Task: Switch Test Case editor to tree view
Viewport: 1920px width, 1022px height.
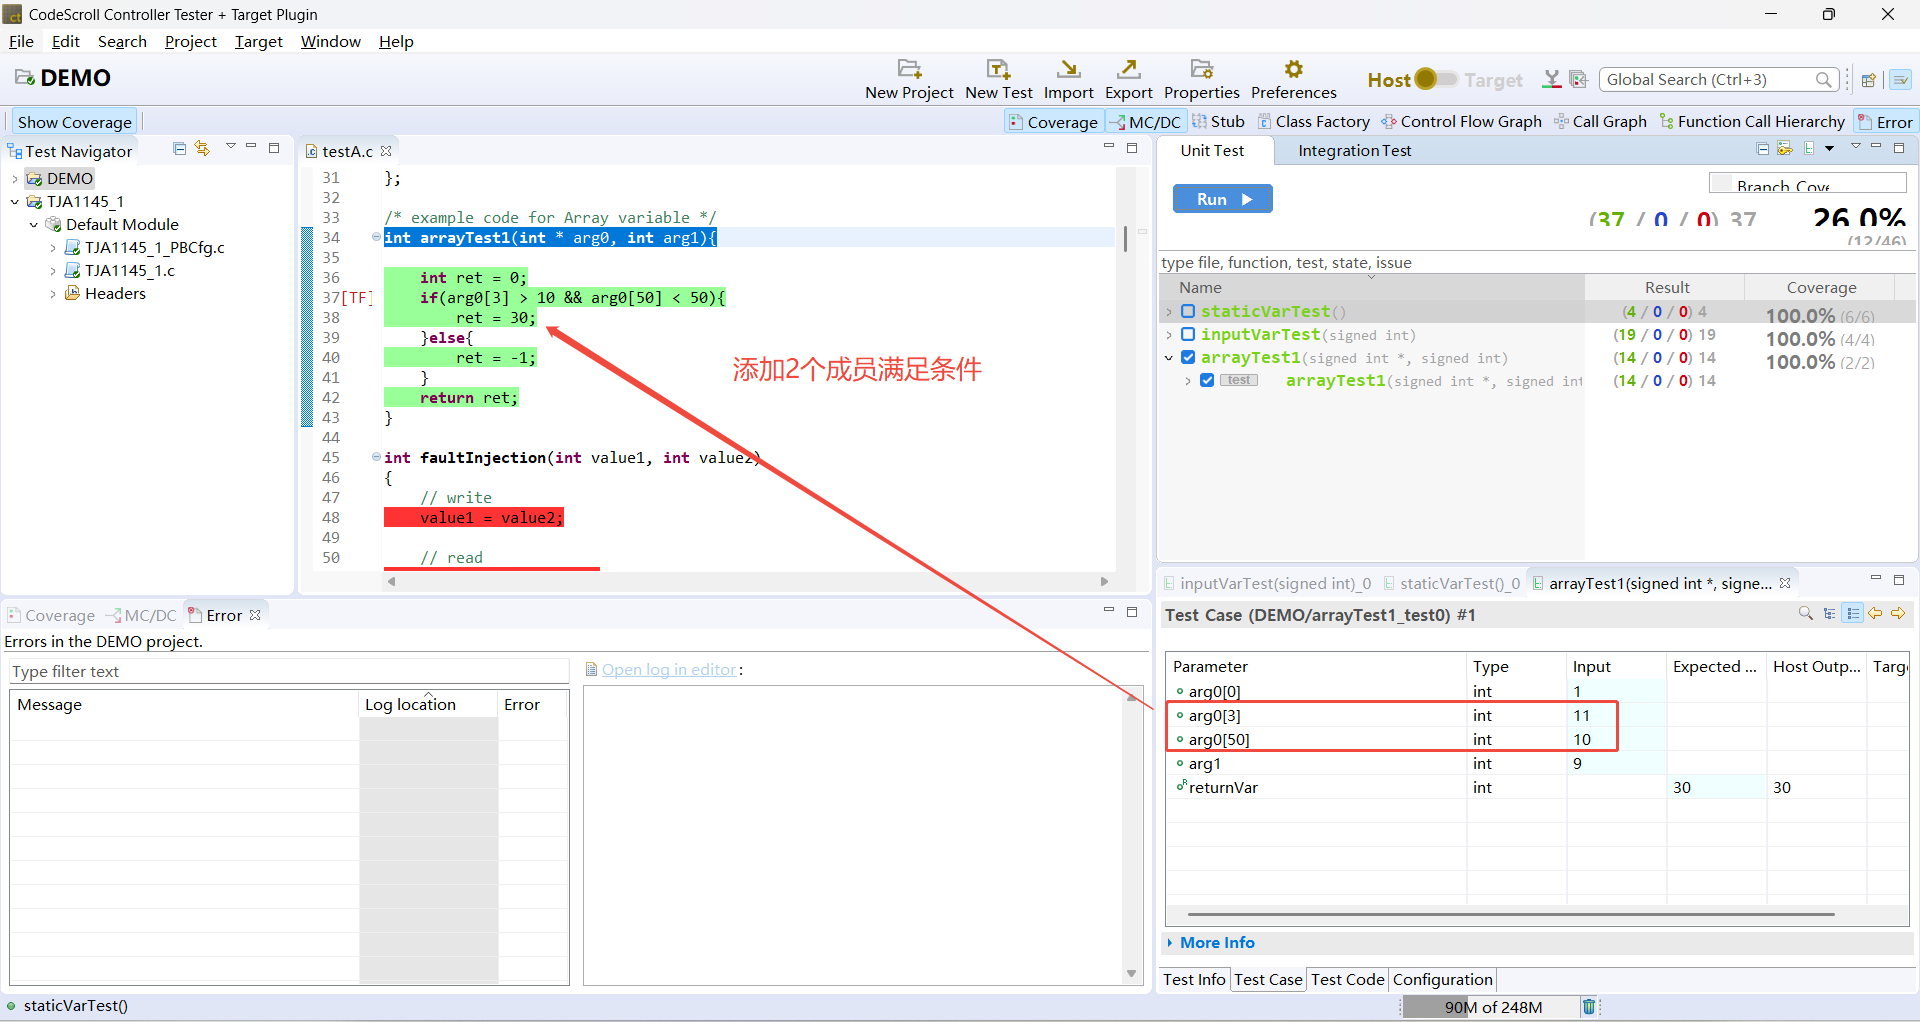Action: pyautogui.click(x=1830, y=613)
